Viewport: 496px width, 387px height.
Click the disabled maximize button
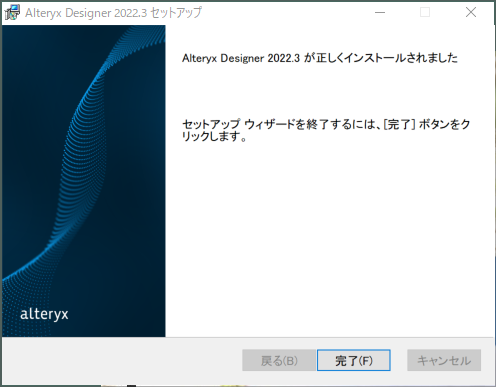point(425,12)
